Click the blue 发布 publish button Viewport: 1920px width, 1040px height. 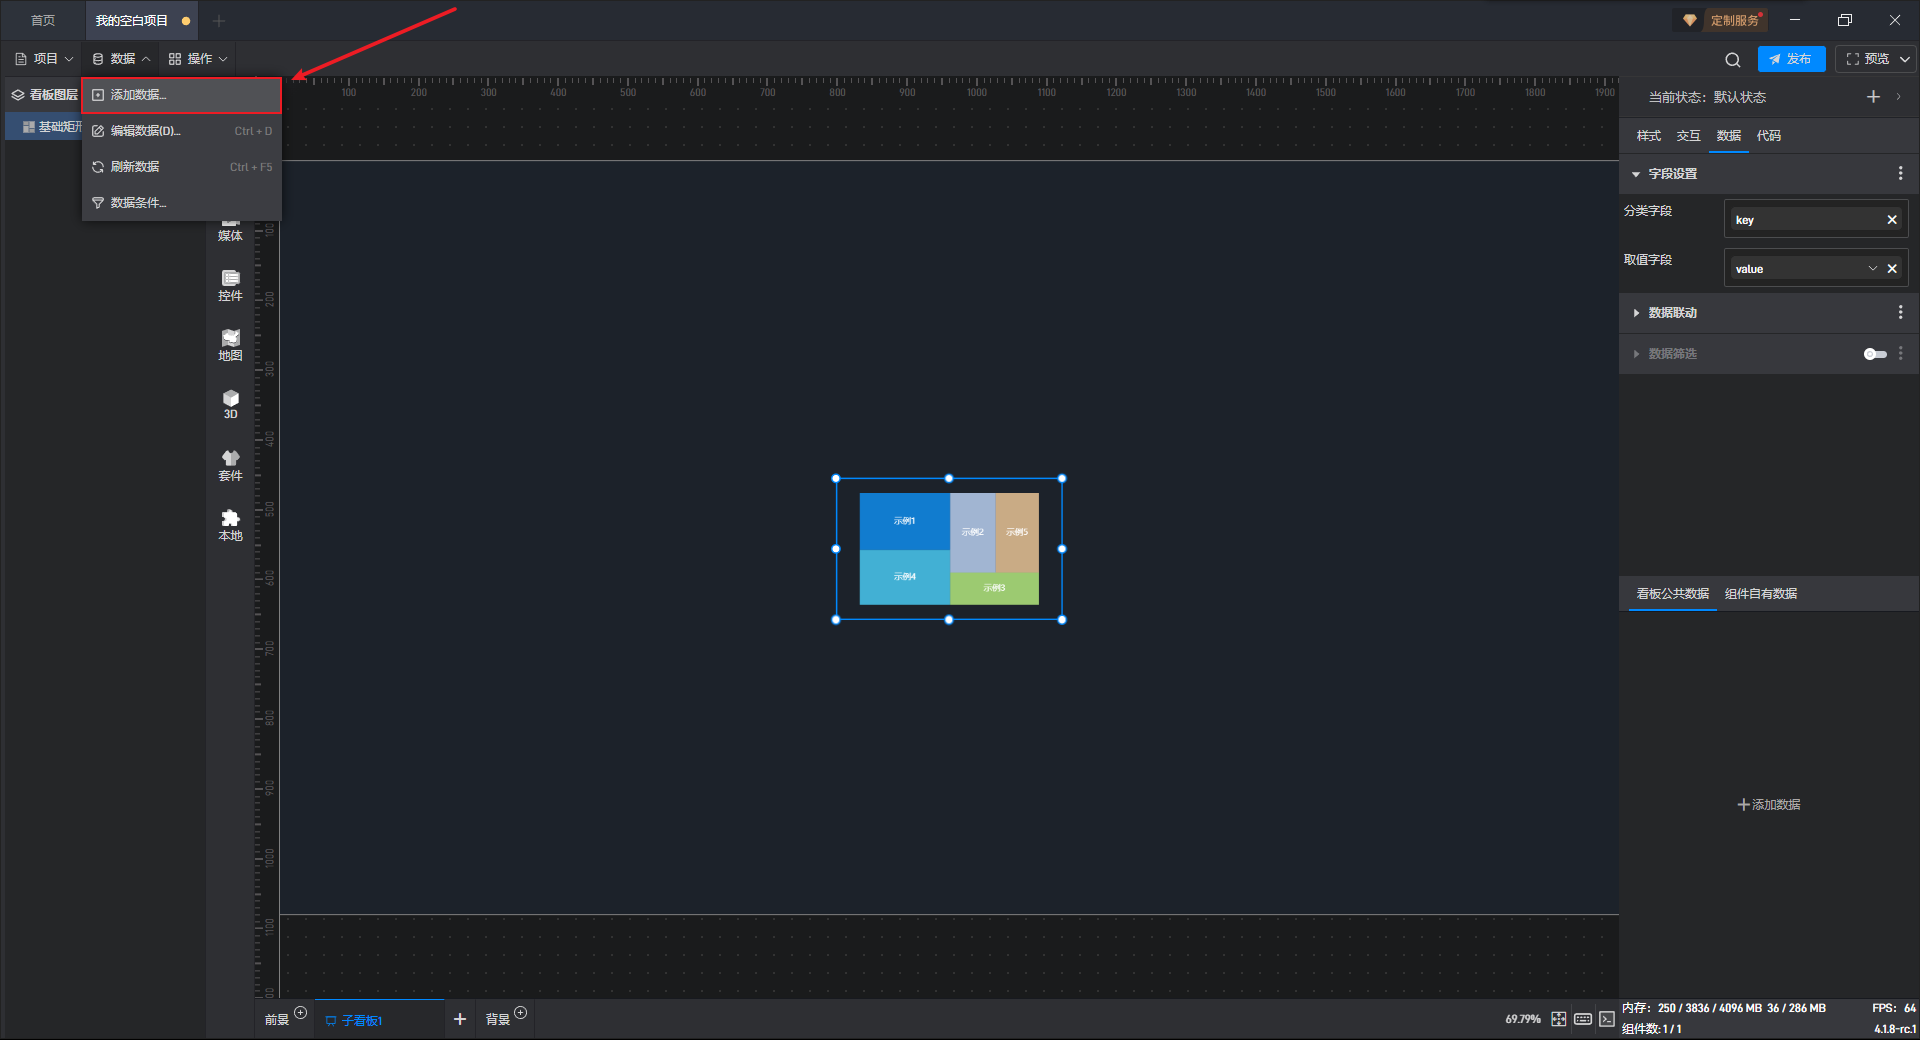[1791, 60]
